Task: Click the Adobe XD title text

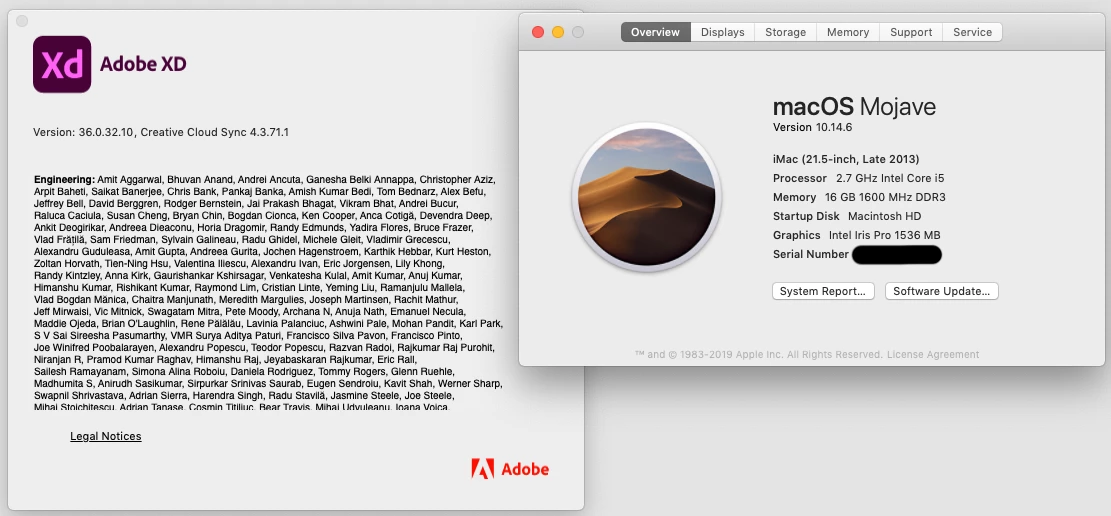Action: pyautogui.click(x=143, y=64)
